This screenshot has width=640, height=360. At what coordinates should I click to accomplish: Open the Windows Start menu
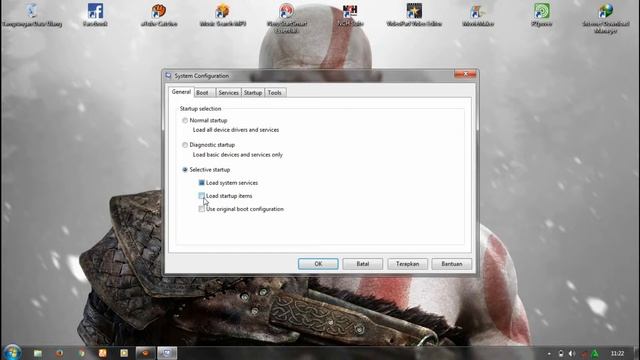tap(12, 353)
